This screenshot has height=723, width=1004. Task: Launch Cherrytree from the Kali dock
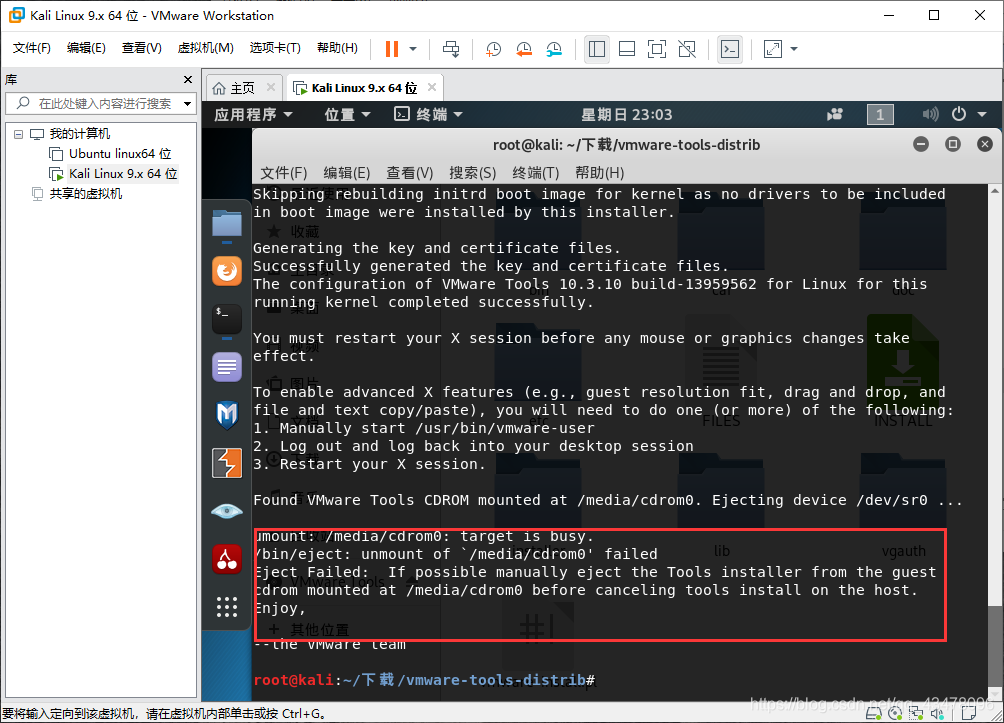coord(227,559)
